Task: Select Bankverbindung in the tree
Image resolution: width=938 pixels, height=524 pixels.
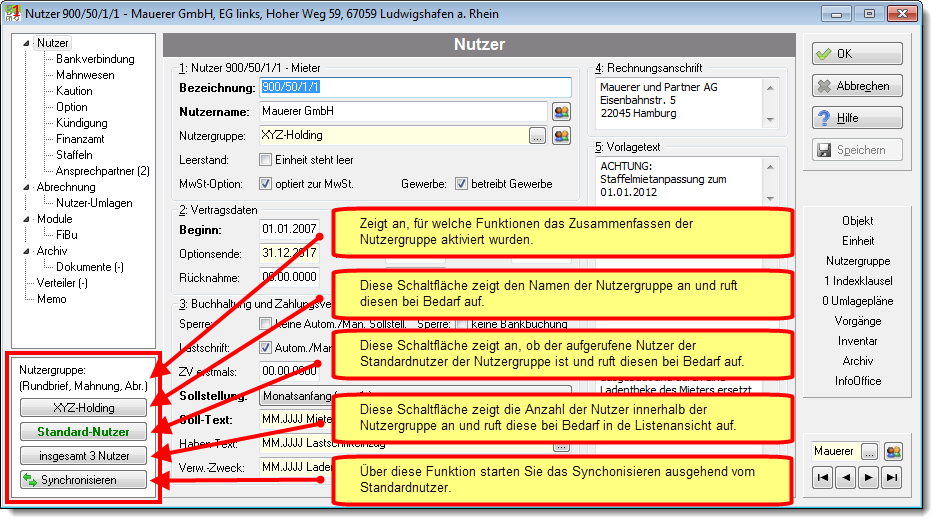Action: click(x=95, y=59)
